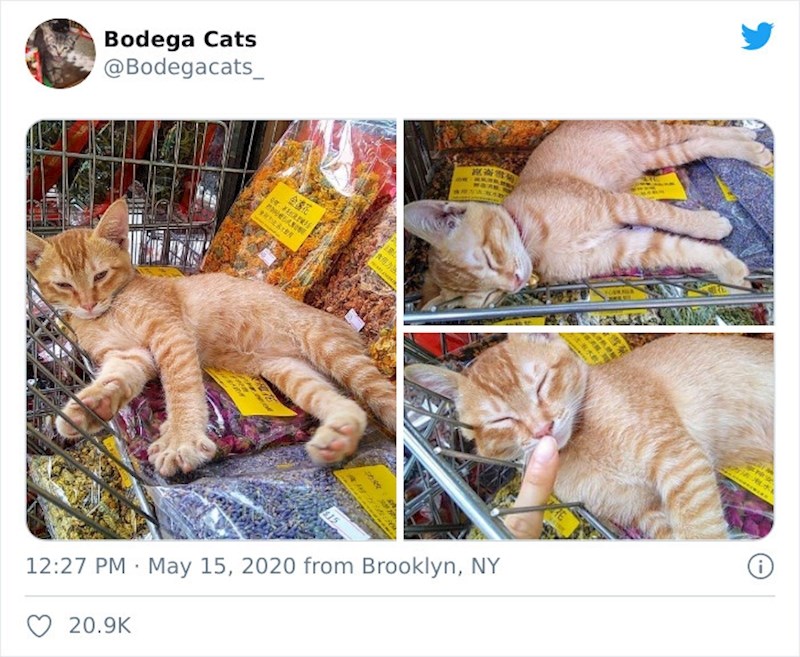Open the photo with a finger touching the cat's nose
800x657 pixels.
pos(589,436)
